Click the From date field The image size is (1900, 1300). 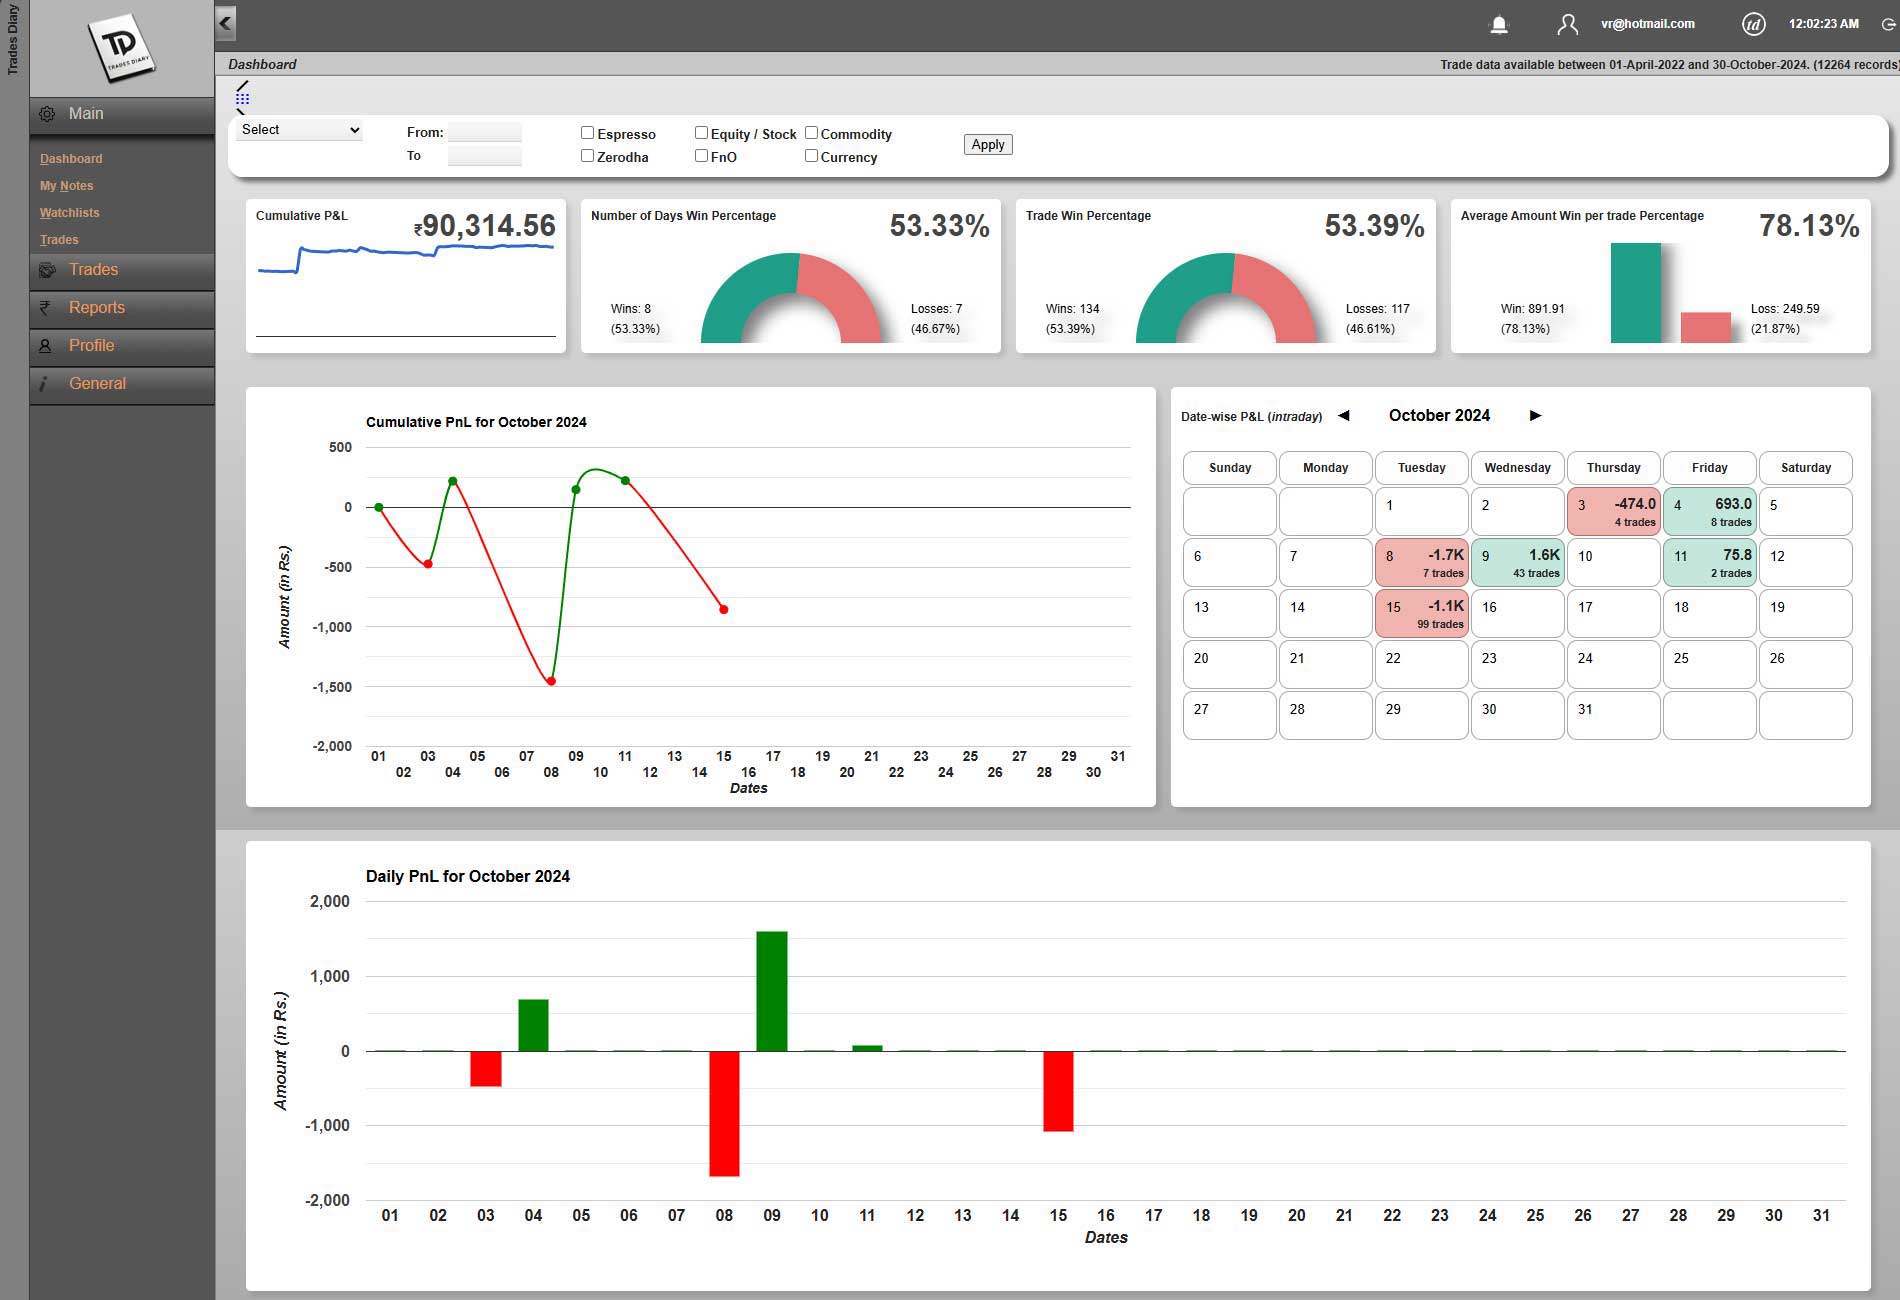pyautogui.click(x=485, y=132)
